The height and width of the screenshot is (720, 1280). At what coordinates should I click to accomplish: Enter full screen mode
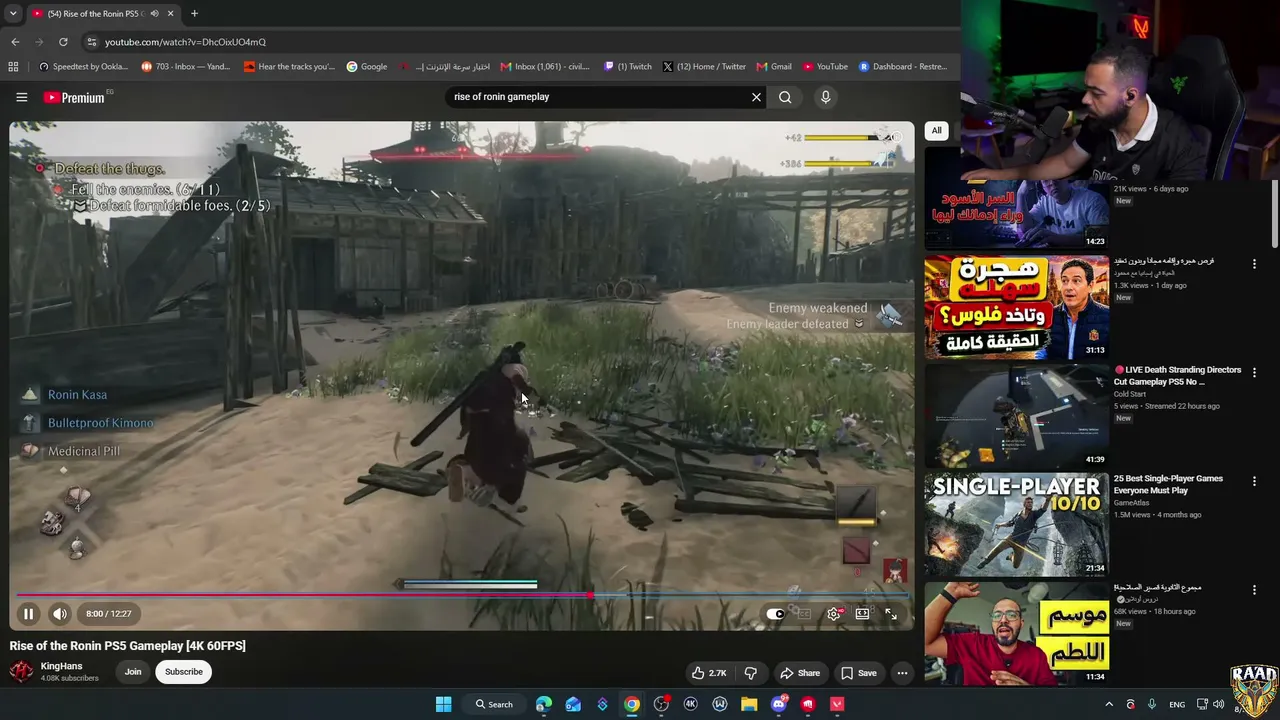(891, 614)
